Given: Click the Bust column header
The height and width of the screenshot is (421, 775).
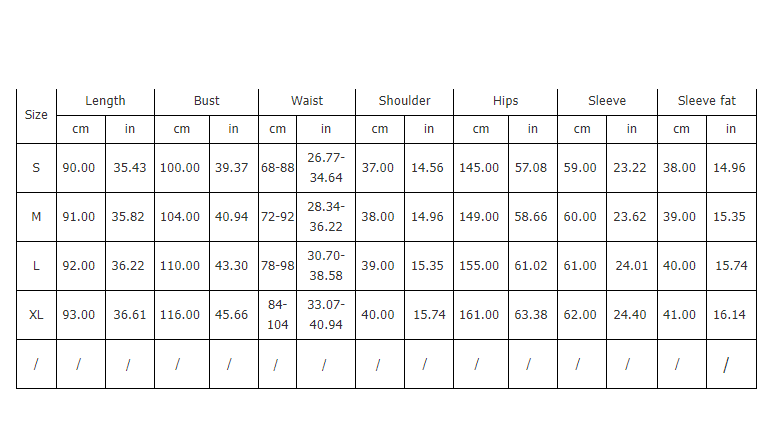Looking at the screenshot, I should (207, 101).
